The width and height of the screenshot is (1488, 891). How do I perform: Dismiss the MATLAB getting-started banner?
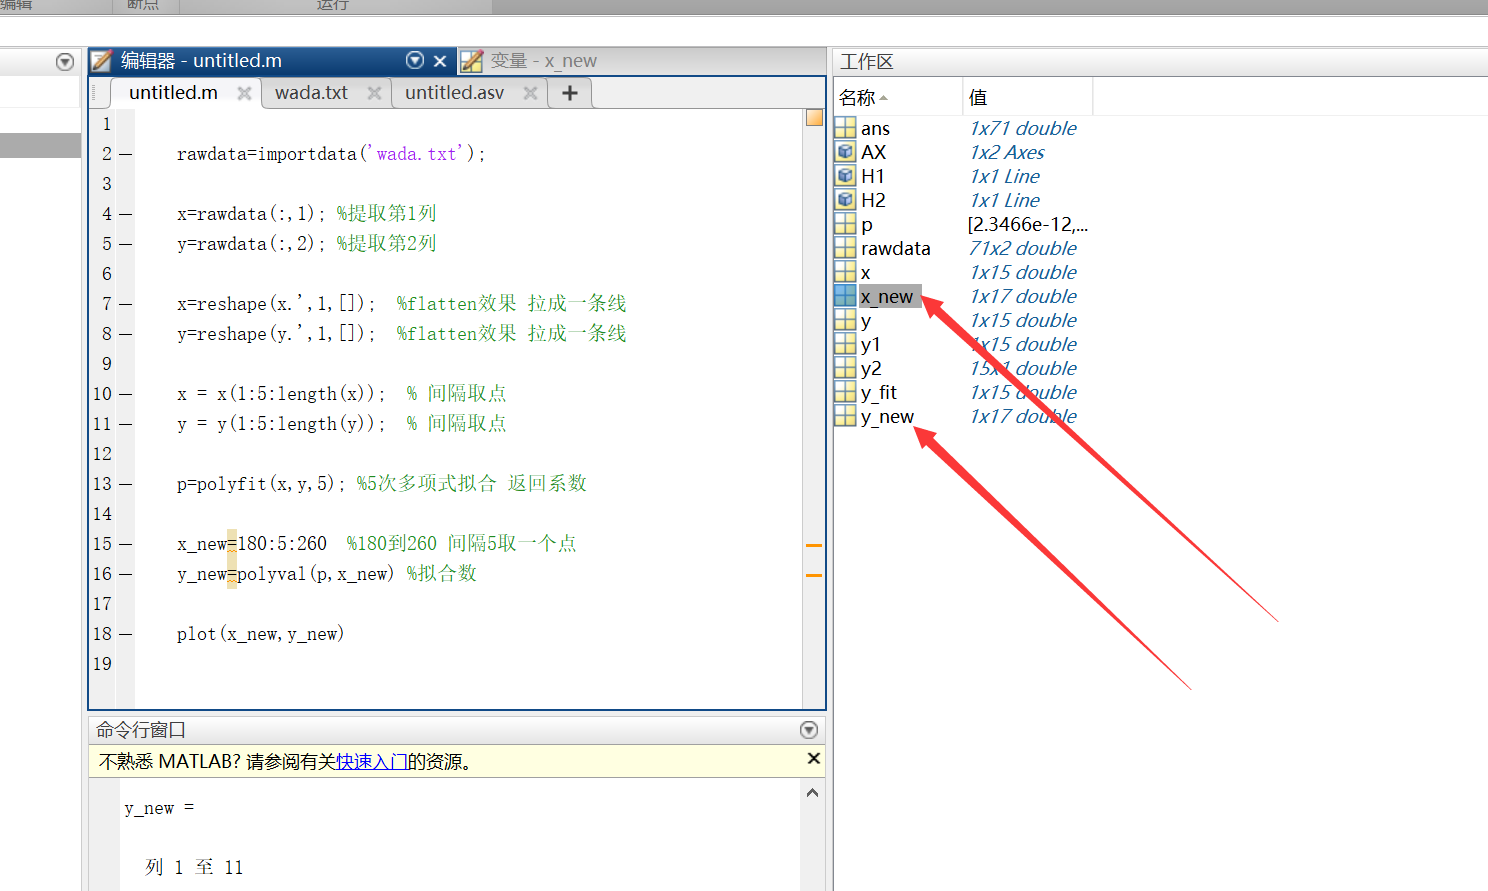813,758
